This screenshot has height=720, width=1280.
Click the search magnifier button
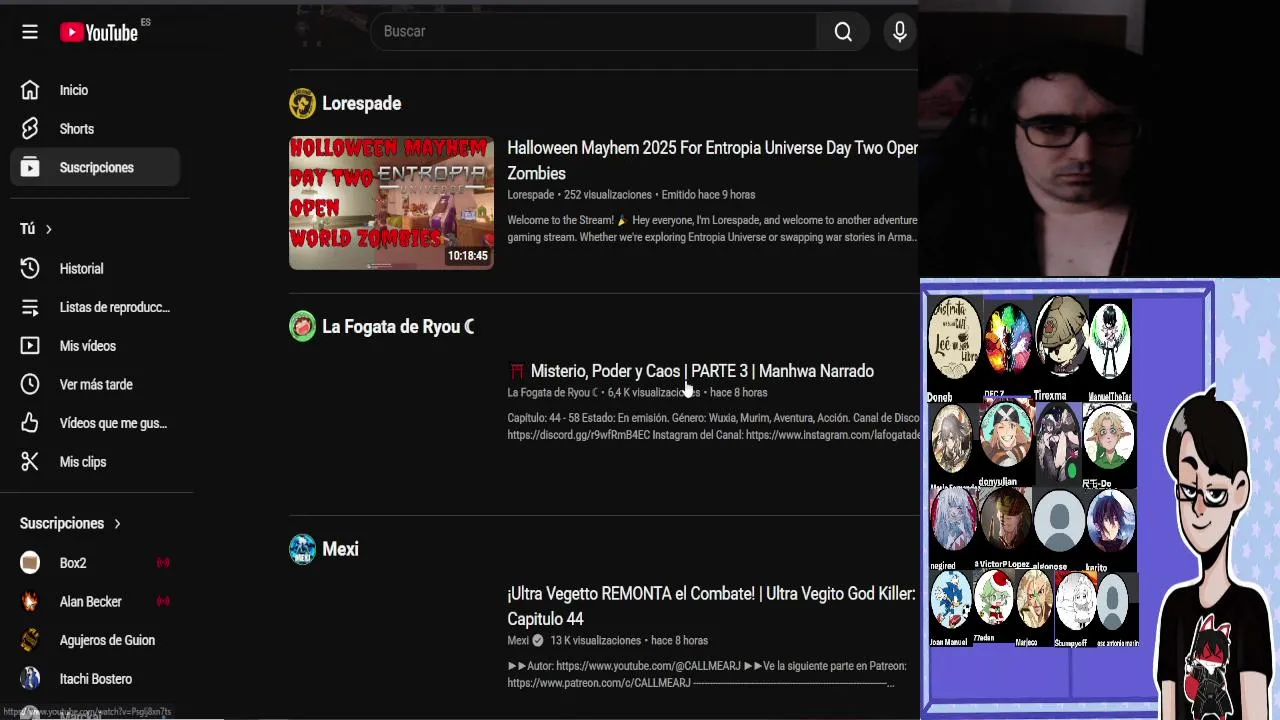843,32
